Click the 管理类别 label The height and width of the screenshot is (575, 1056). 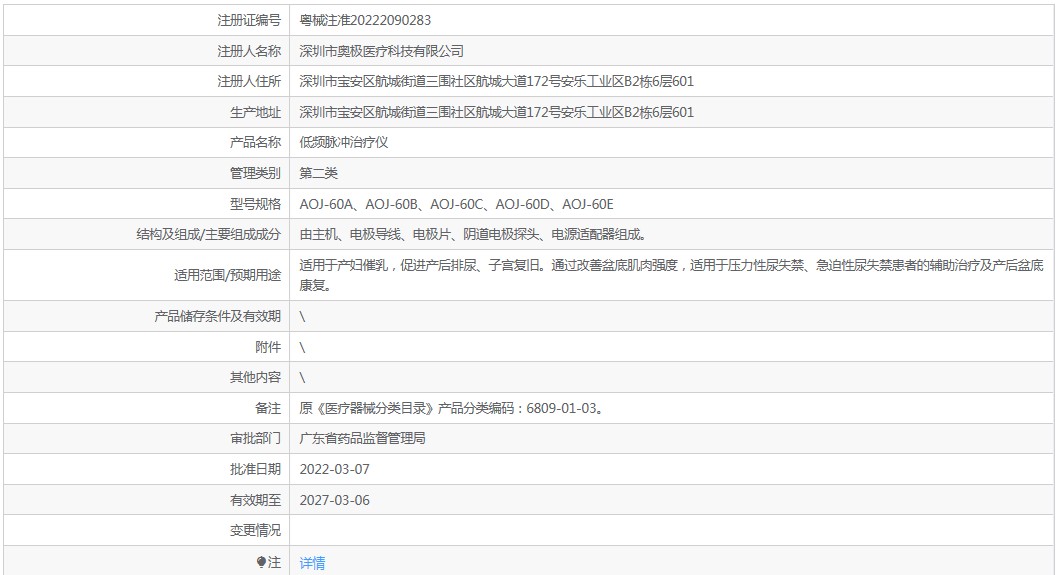(255, 173)
